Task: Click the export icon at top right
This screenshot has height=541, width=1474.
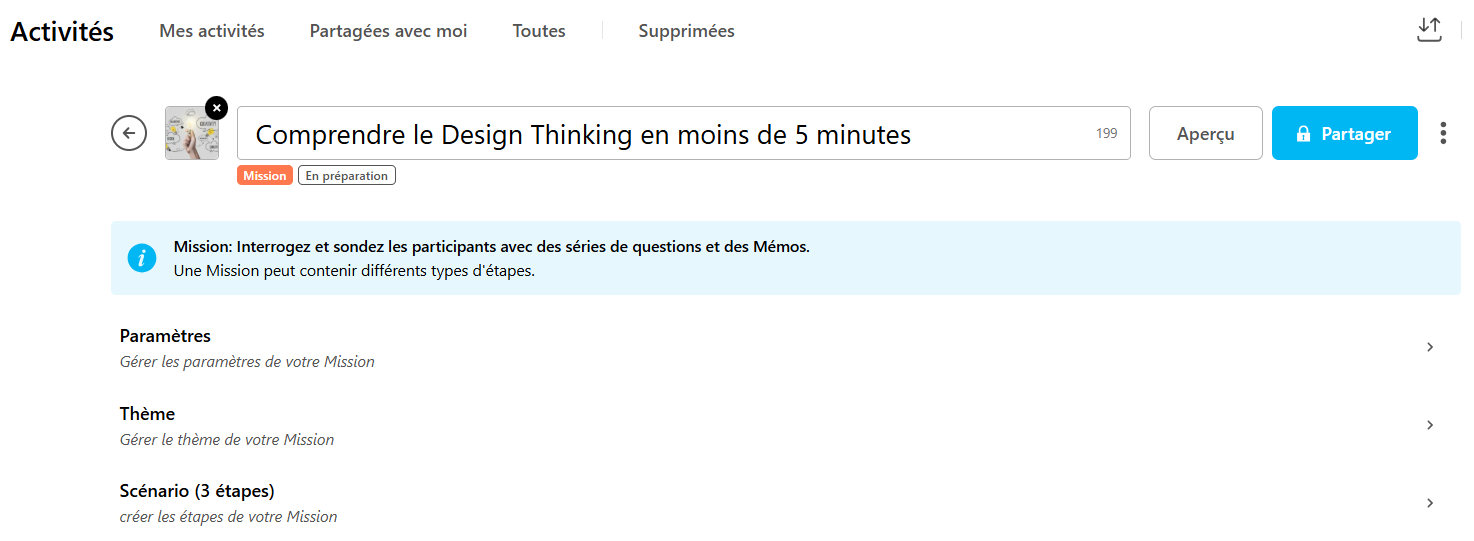Action: (x=1430, y=30)
